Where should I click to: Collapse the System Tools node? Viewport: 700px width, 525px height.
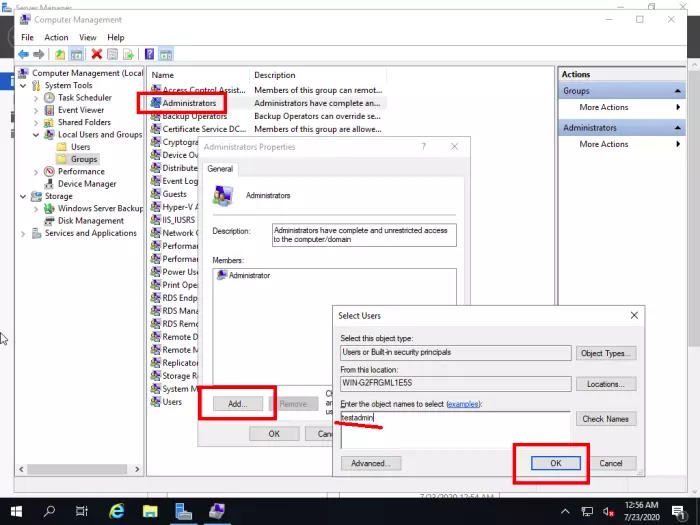coord(23,85)
